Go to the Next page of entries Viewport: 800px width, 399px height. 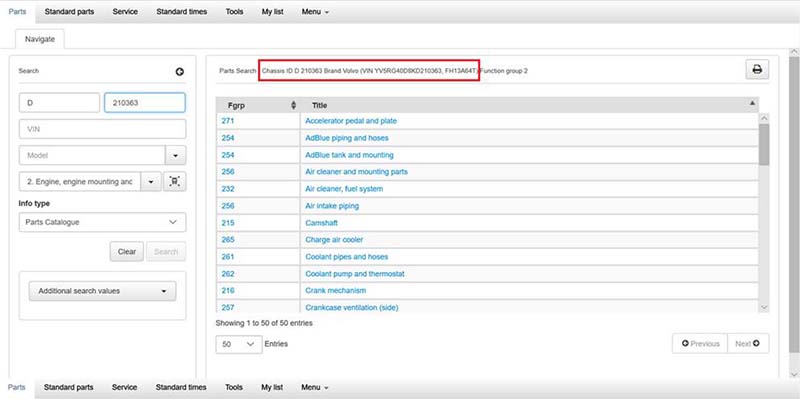[x=748, y=343]
